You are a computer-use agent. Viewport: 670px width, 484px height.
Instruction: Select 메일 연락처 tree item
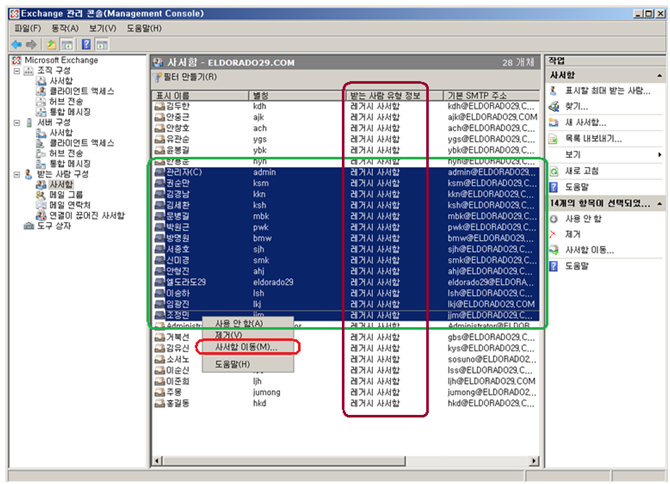tap(70, 205)
